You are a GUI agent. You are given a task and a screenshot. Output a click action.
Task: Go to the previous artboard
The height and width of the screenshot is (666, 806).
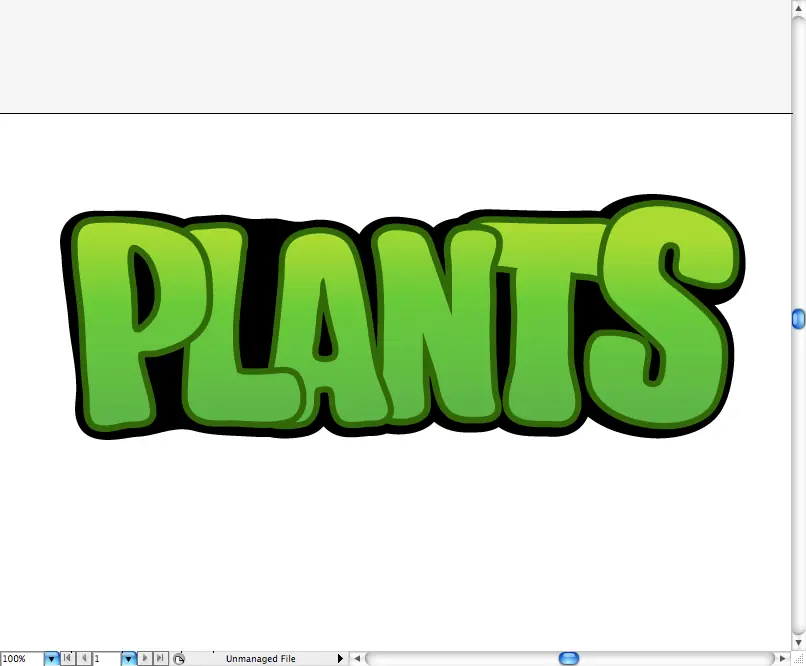tap(84, 658)
